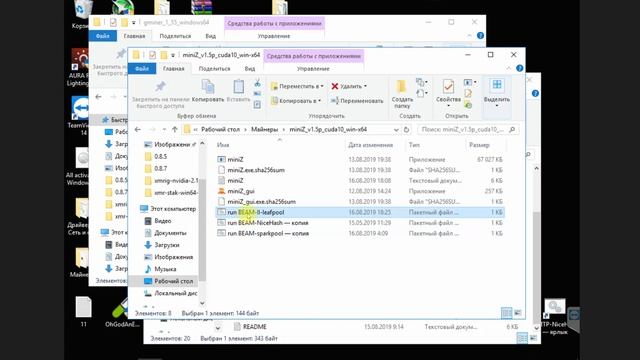Screen dimensions: 640x360
Task: Click the New folder icon
Action: click(x=402, y=87)
